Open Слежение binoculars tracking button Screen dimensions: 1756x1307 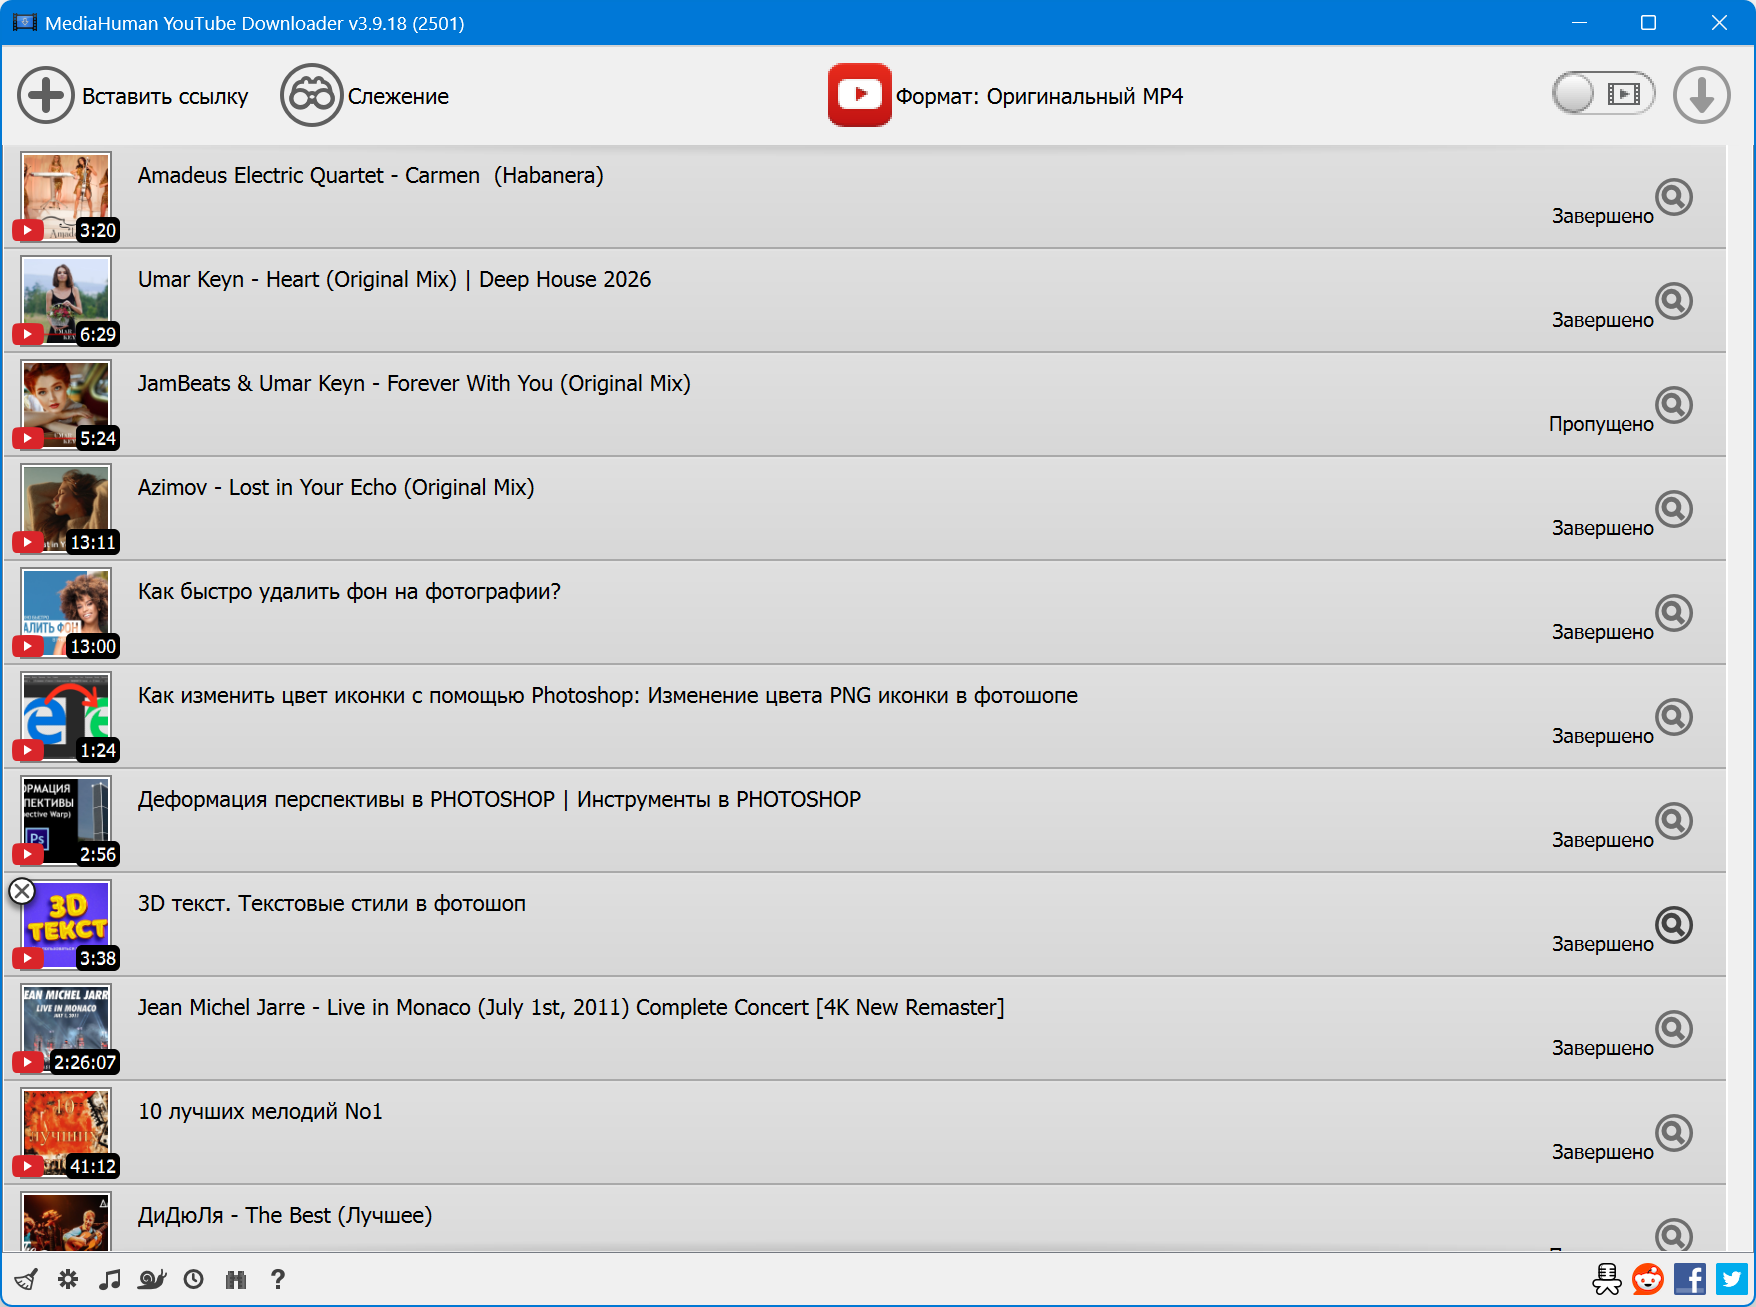tap(311, 96)
